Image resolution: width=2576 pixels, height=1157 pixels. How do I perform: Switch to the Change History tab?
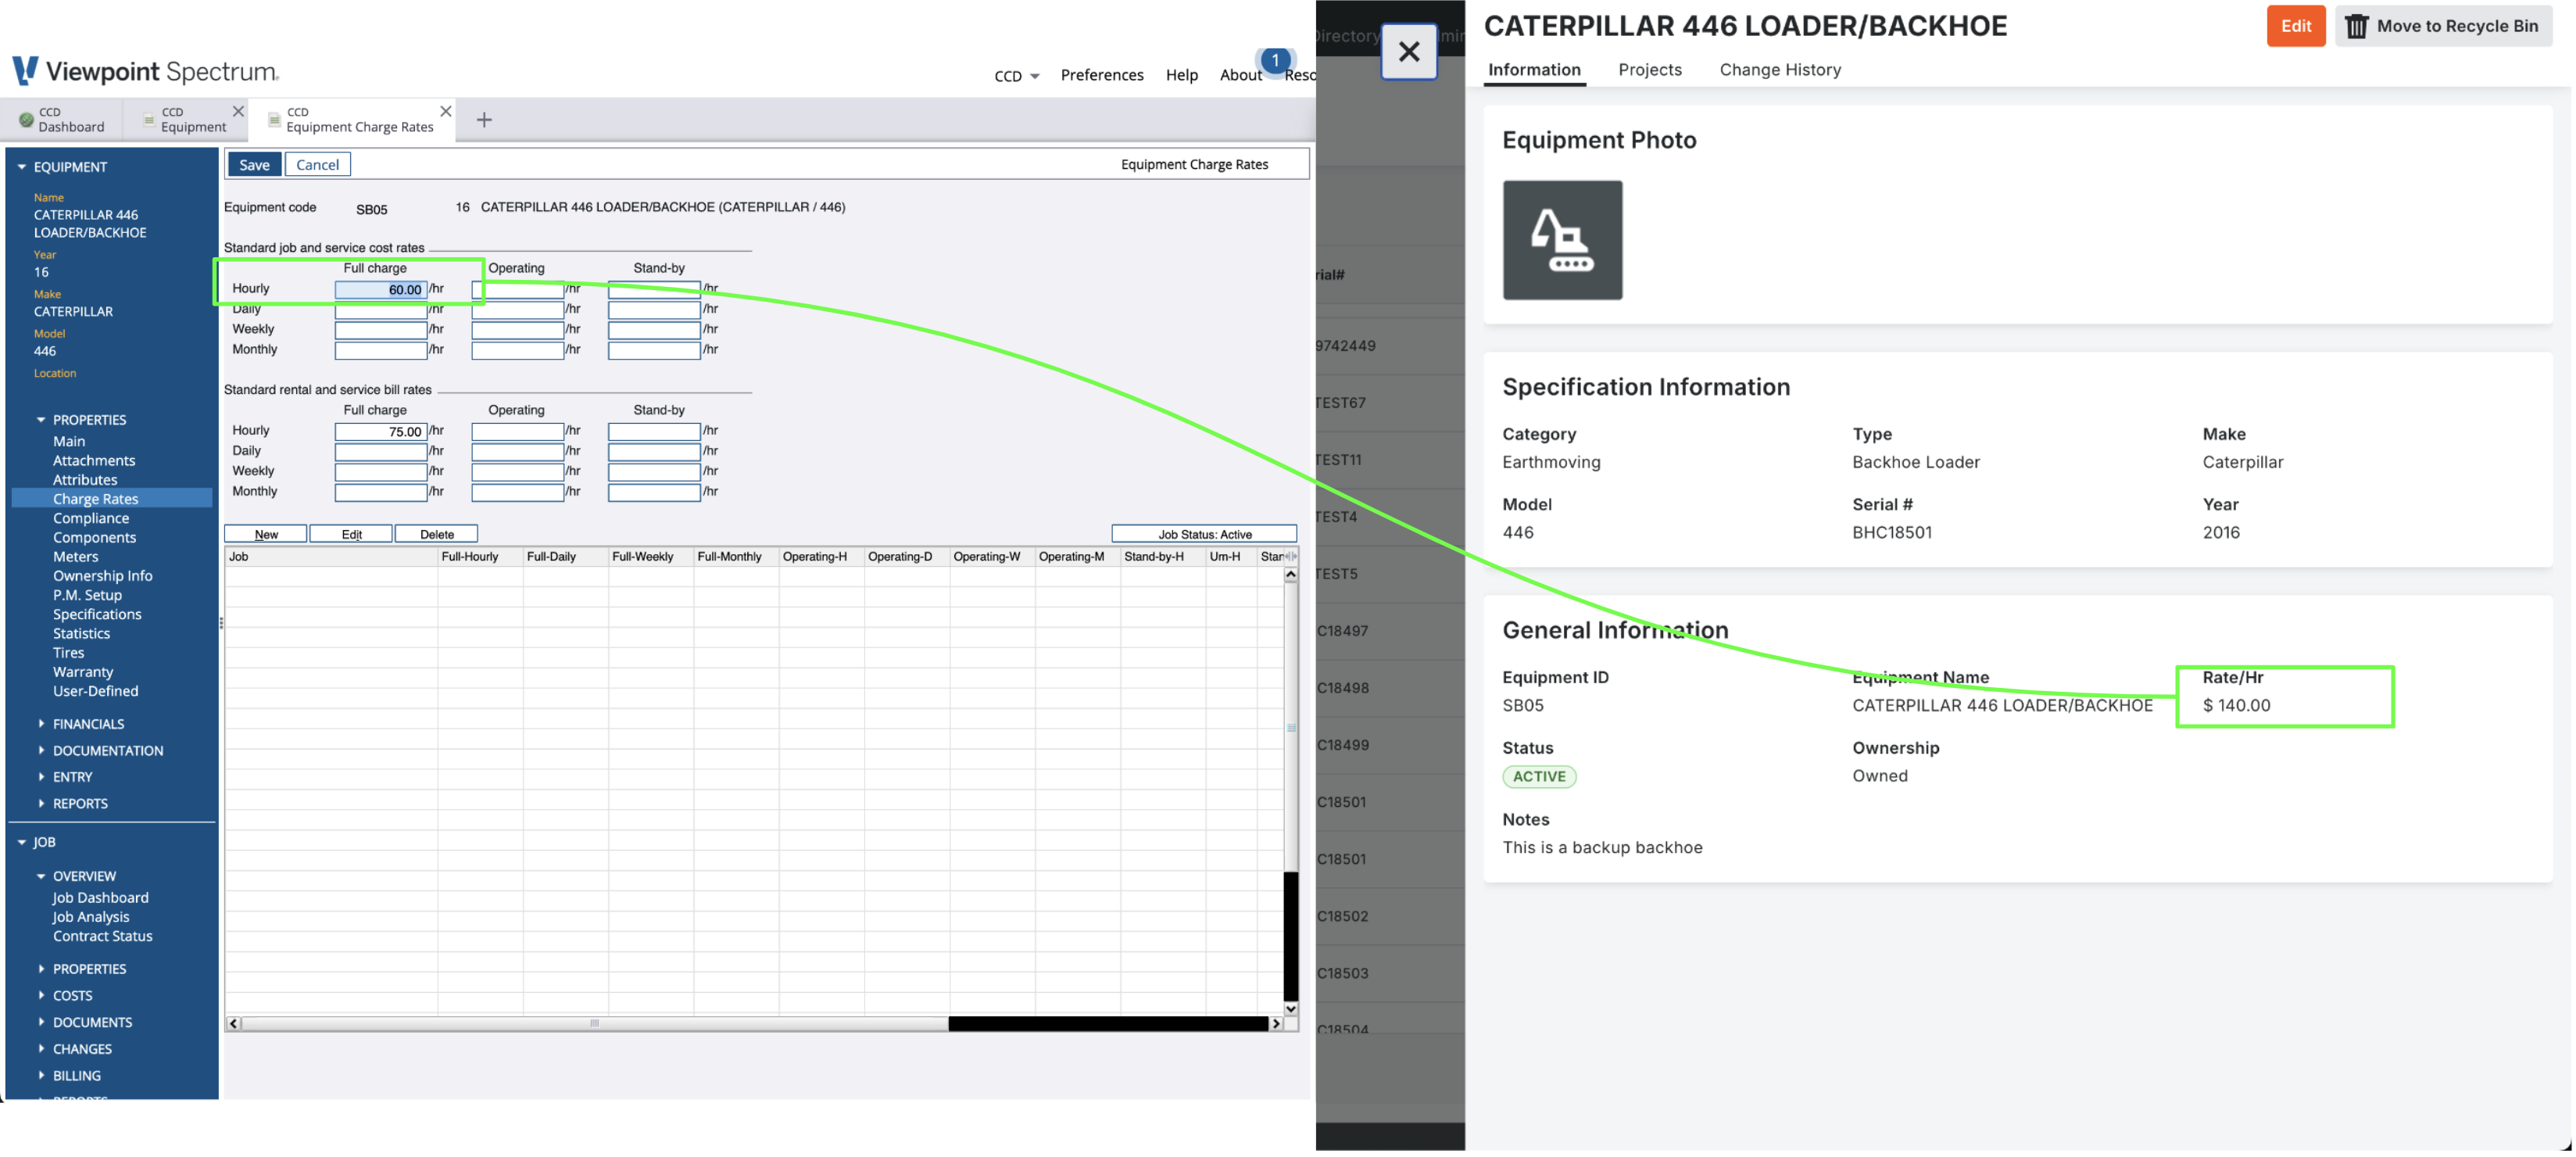point(1780,69)
